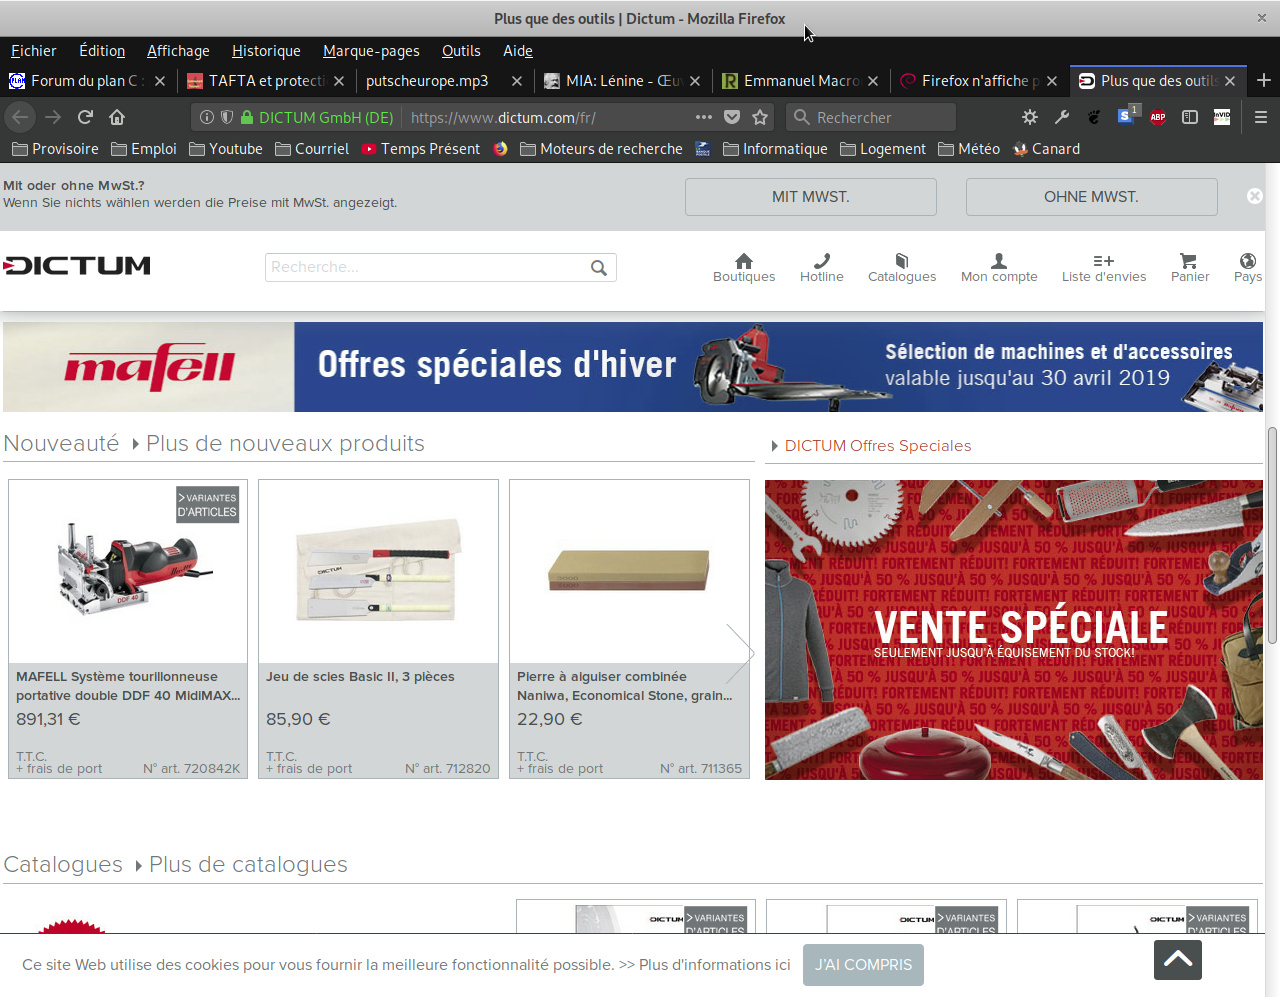The image size is (1280, 997).
Task: Open the page actions three-dot menu
Action: click(x=704, y=117)
